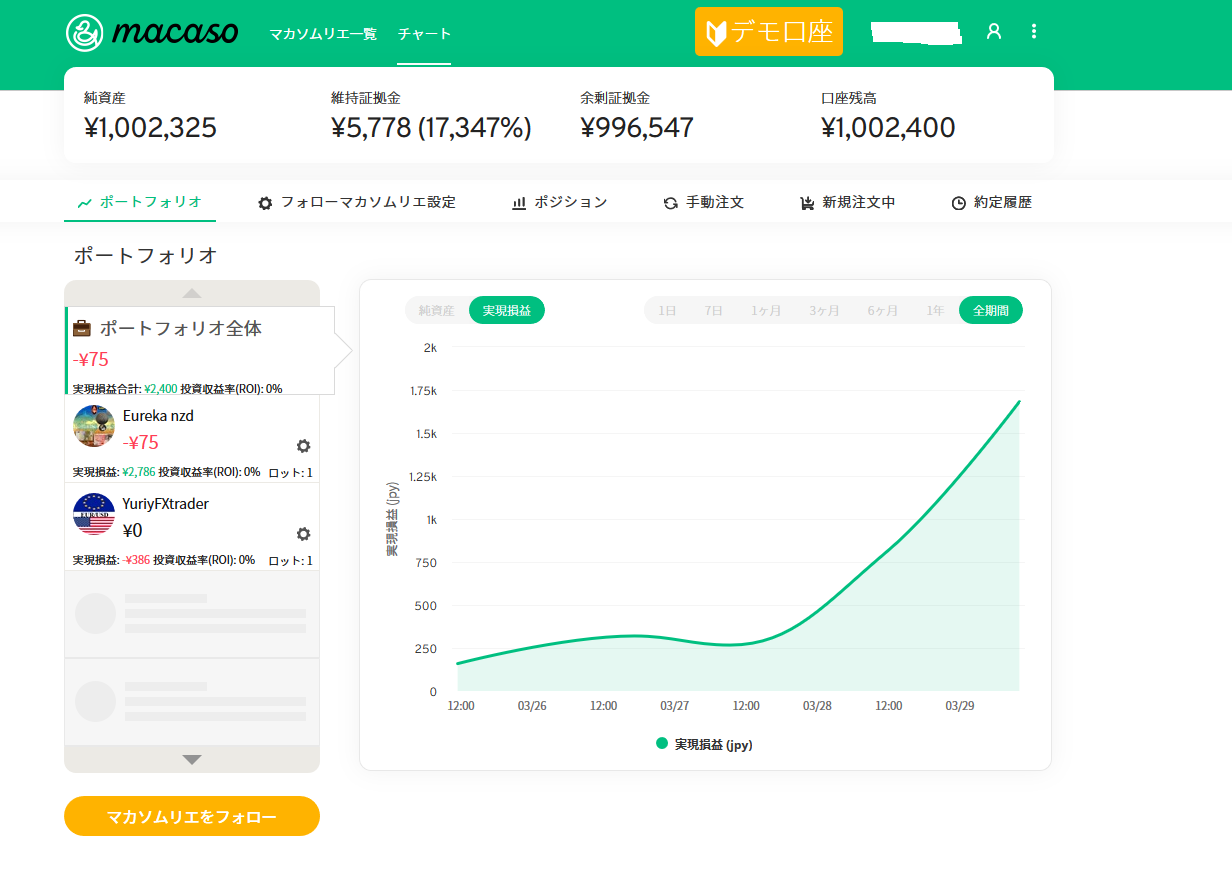Click the portfolio briefcase icon
This screenshot has height=873, width=1232.
[82, 328]
